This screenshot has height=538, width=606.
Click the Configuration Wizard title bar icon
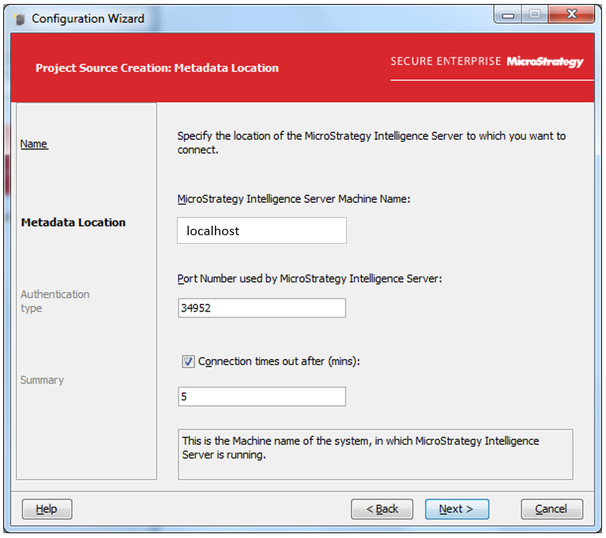click(20, 19)
